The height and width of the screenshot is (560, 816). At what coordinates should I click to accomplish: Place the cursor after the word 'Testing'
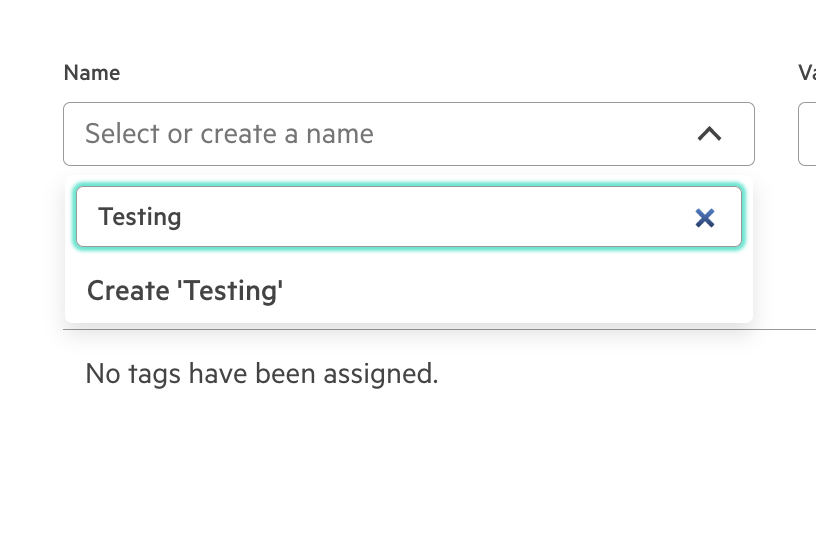tap(185, 217)
